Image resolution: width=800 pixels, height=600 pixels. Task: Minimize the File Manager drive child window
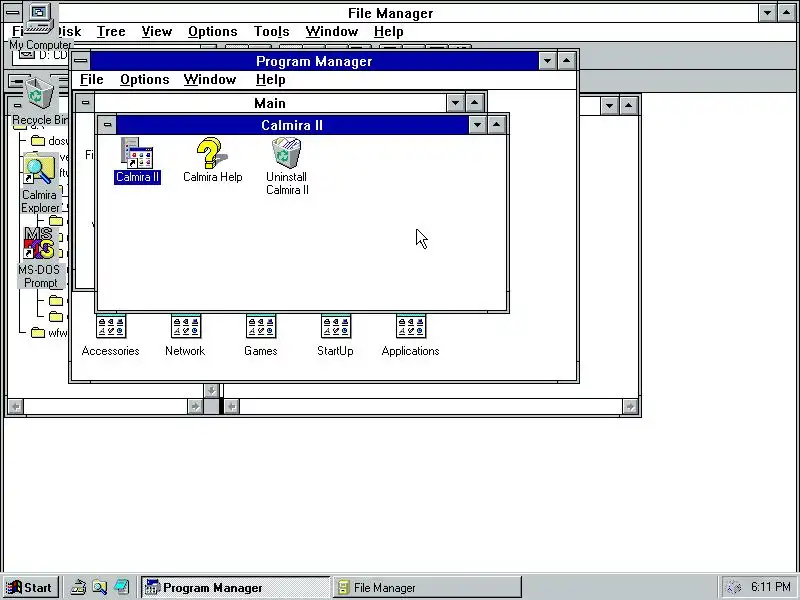tap(609, 106)
